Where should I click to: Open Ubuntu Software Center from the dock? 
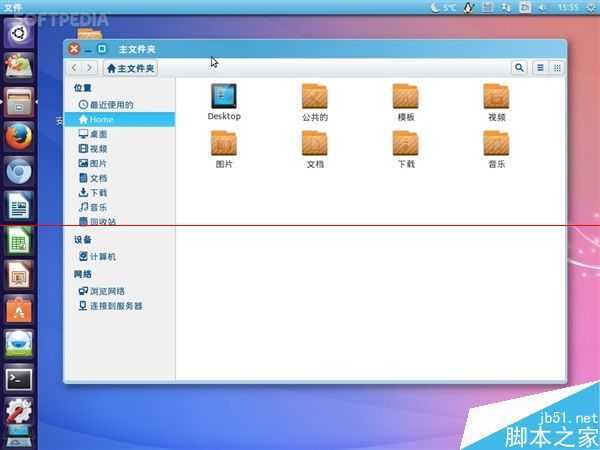(x=19, y=310)
